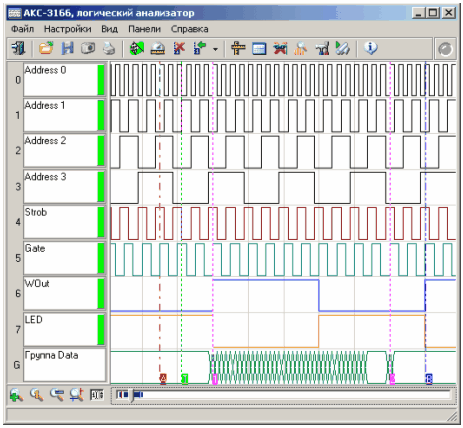The height and width of the screenshot is (428, 463).
Task: Click the open file folder icon
Action: tap(46, 49)
